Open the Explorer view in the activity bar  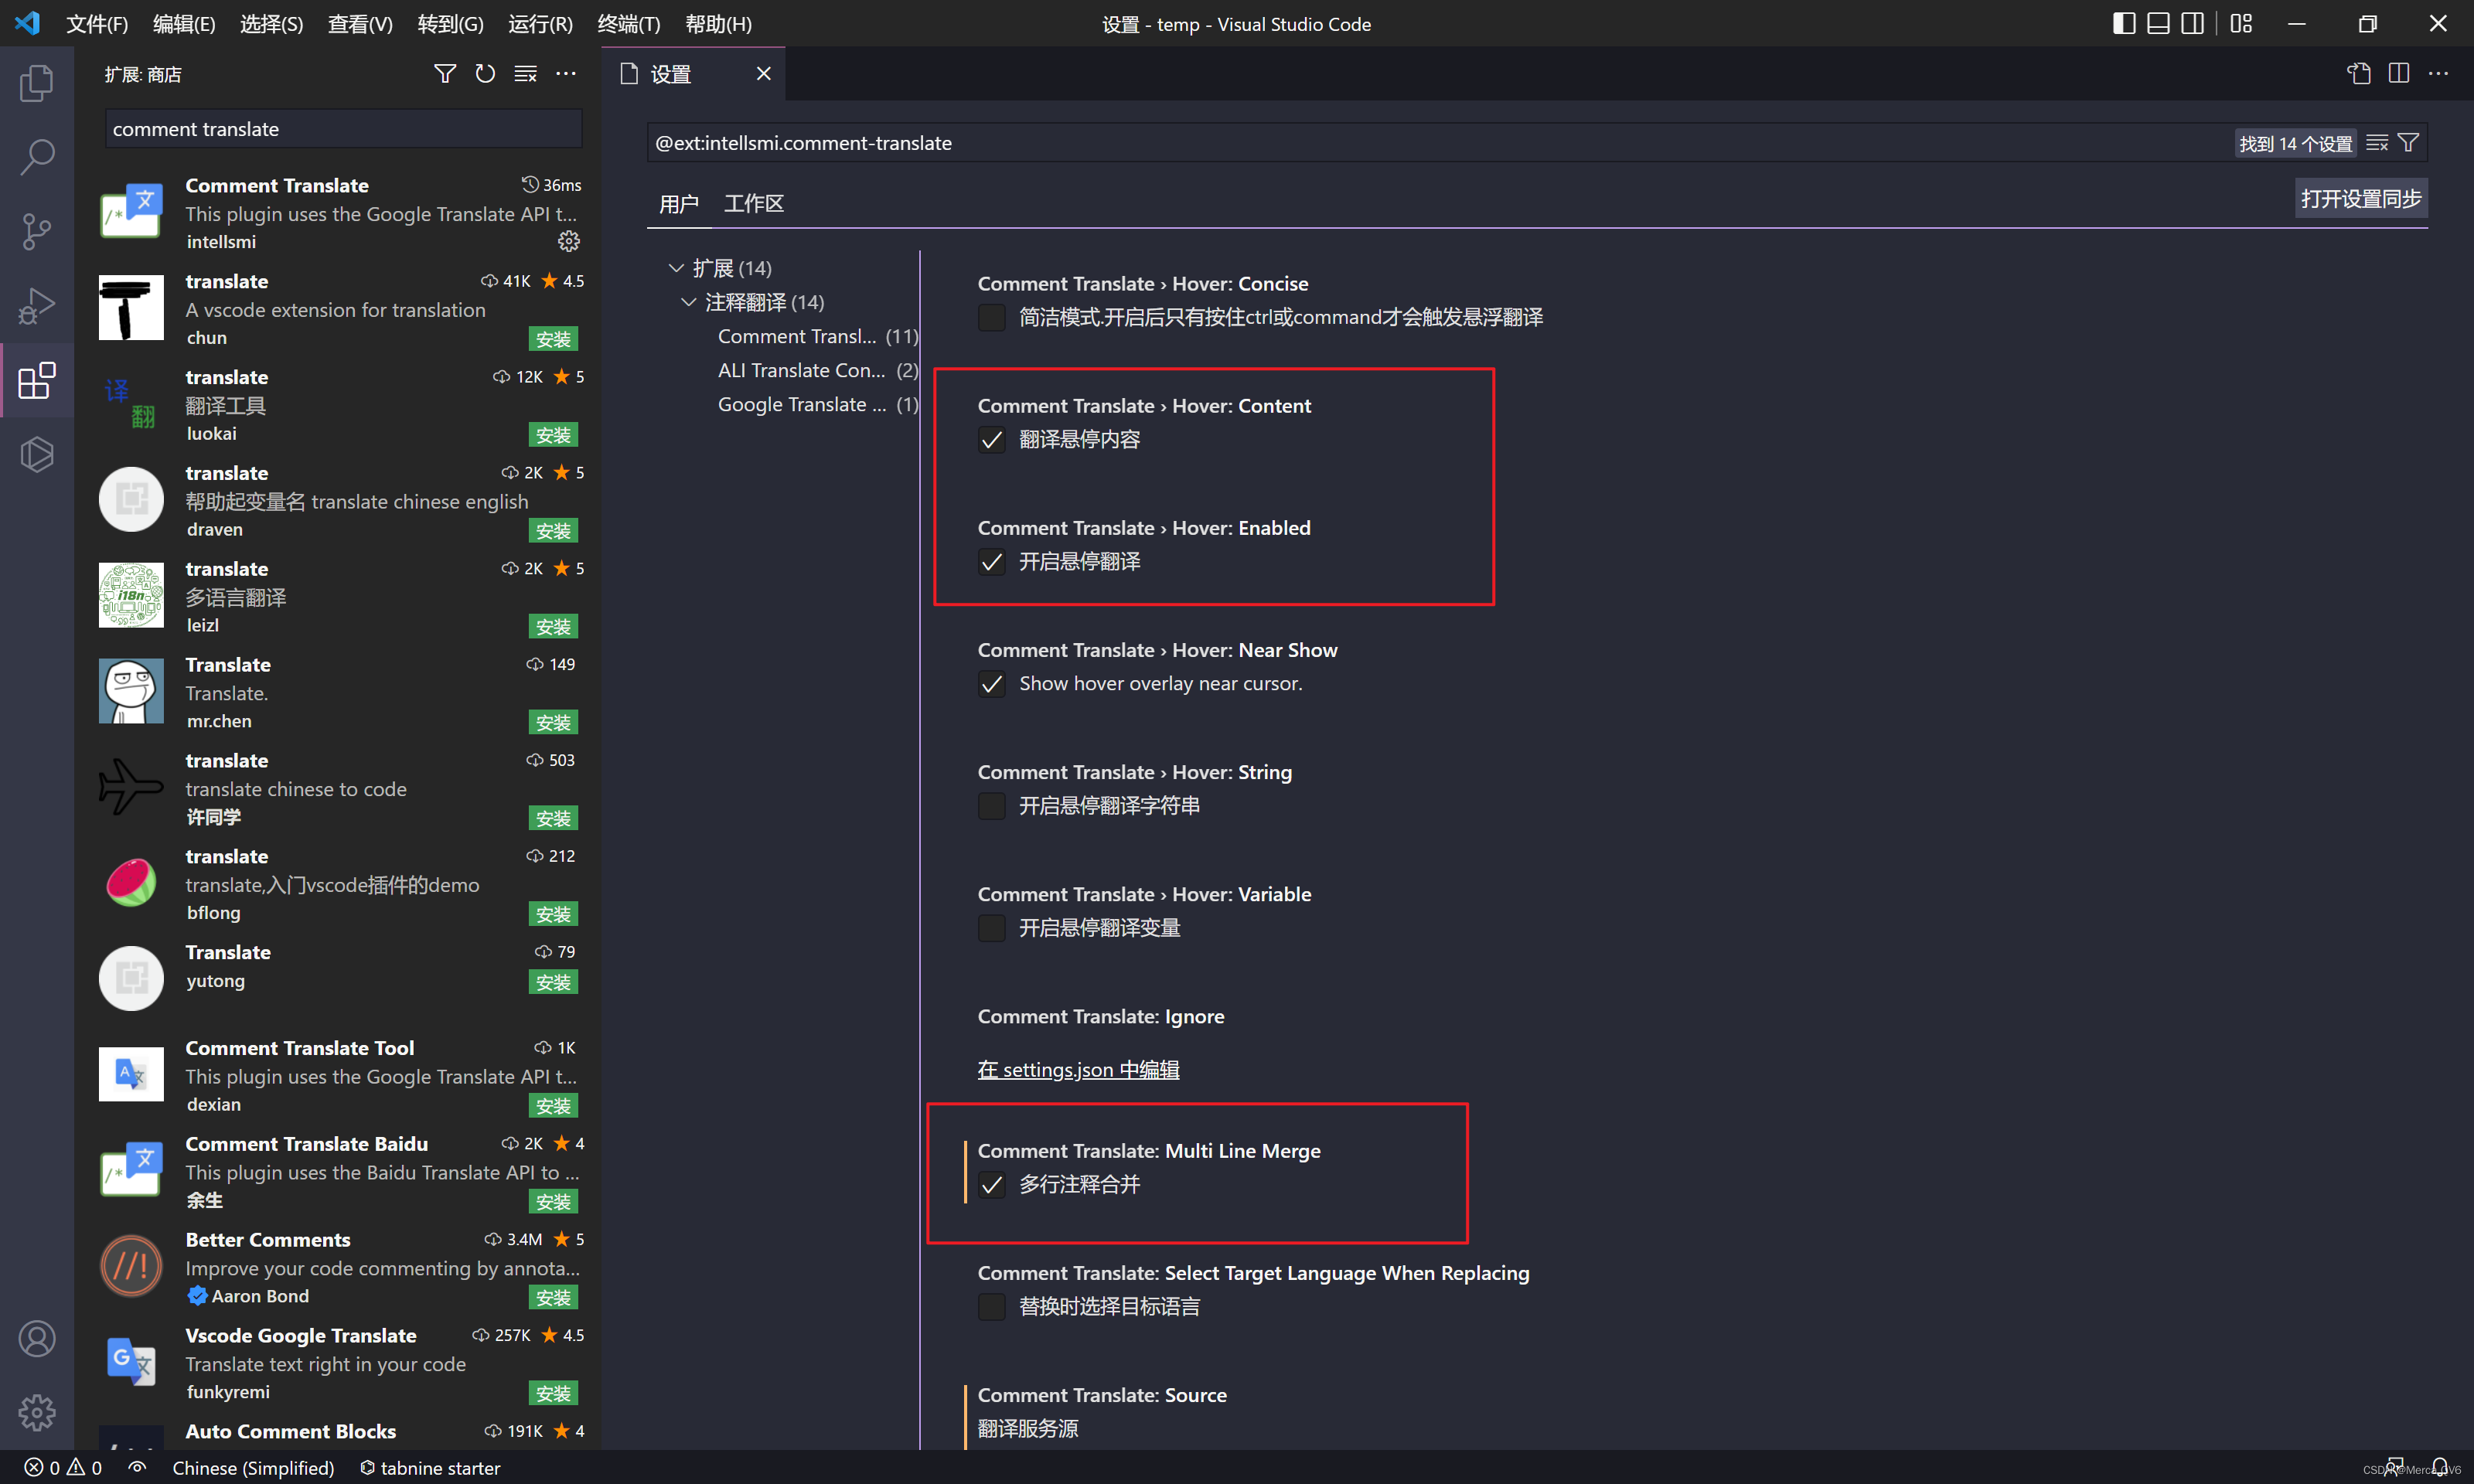click(37, 83)
